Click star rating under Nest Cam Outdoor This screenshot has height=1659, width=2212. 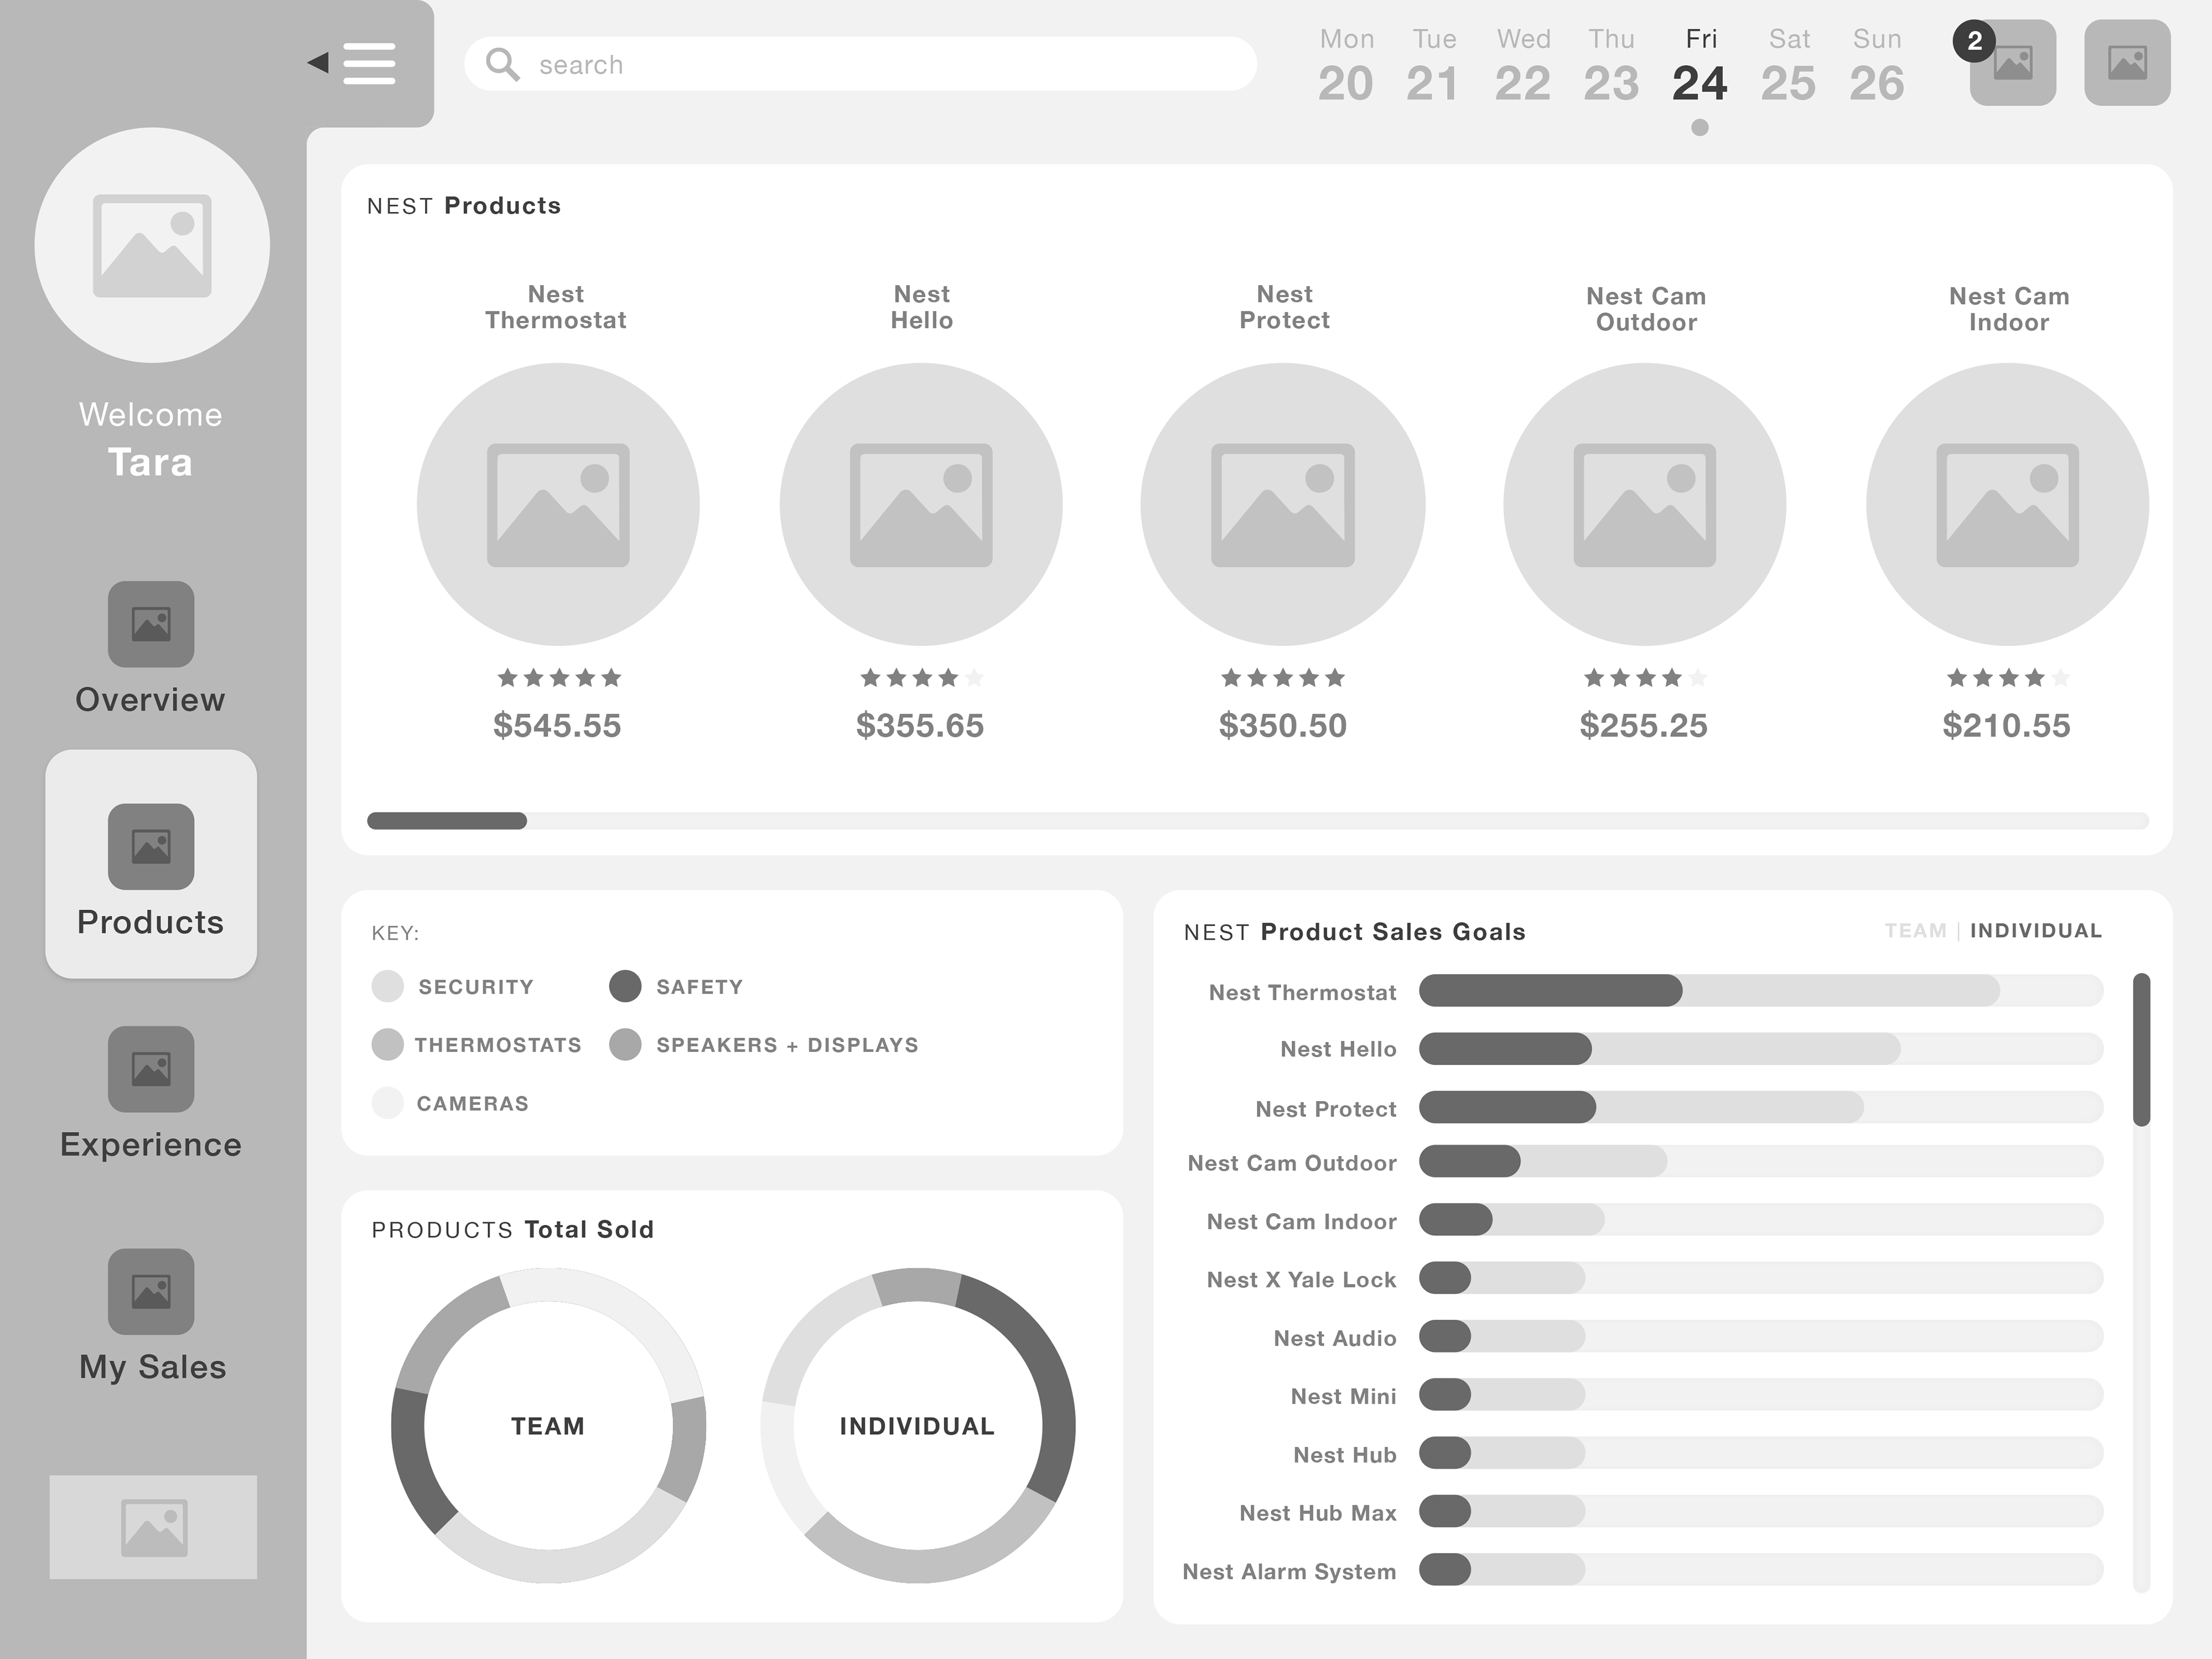tap(1645, 678)
